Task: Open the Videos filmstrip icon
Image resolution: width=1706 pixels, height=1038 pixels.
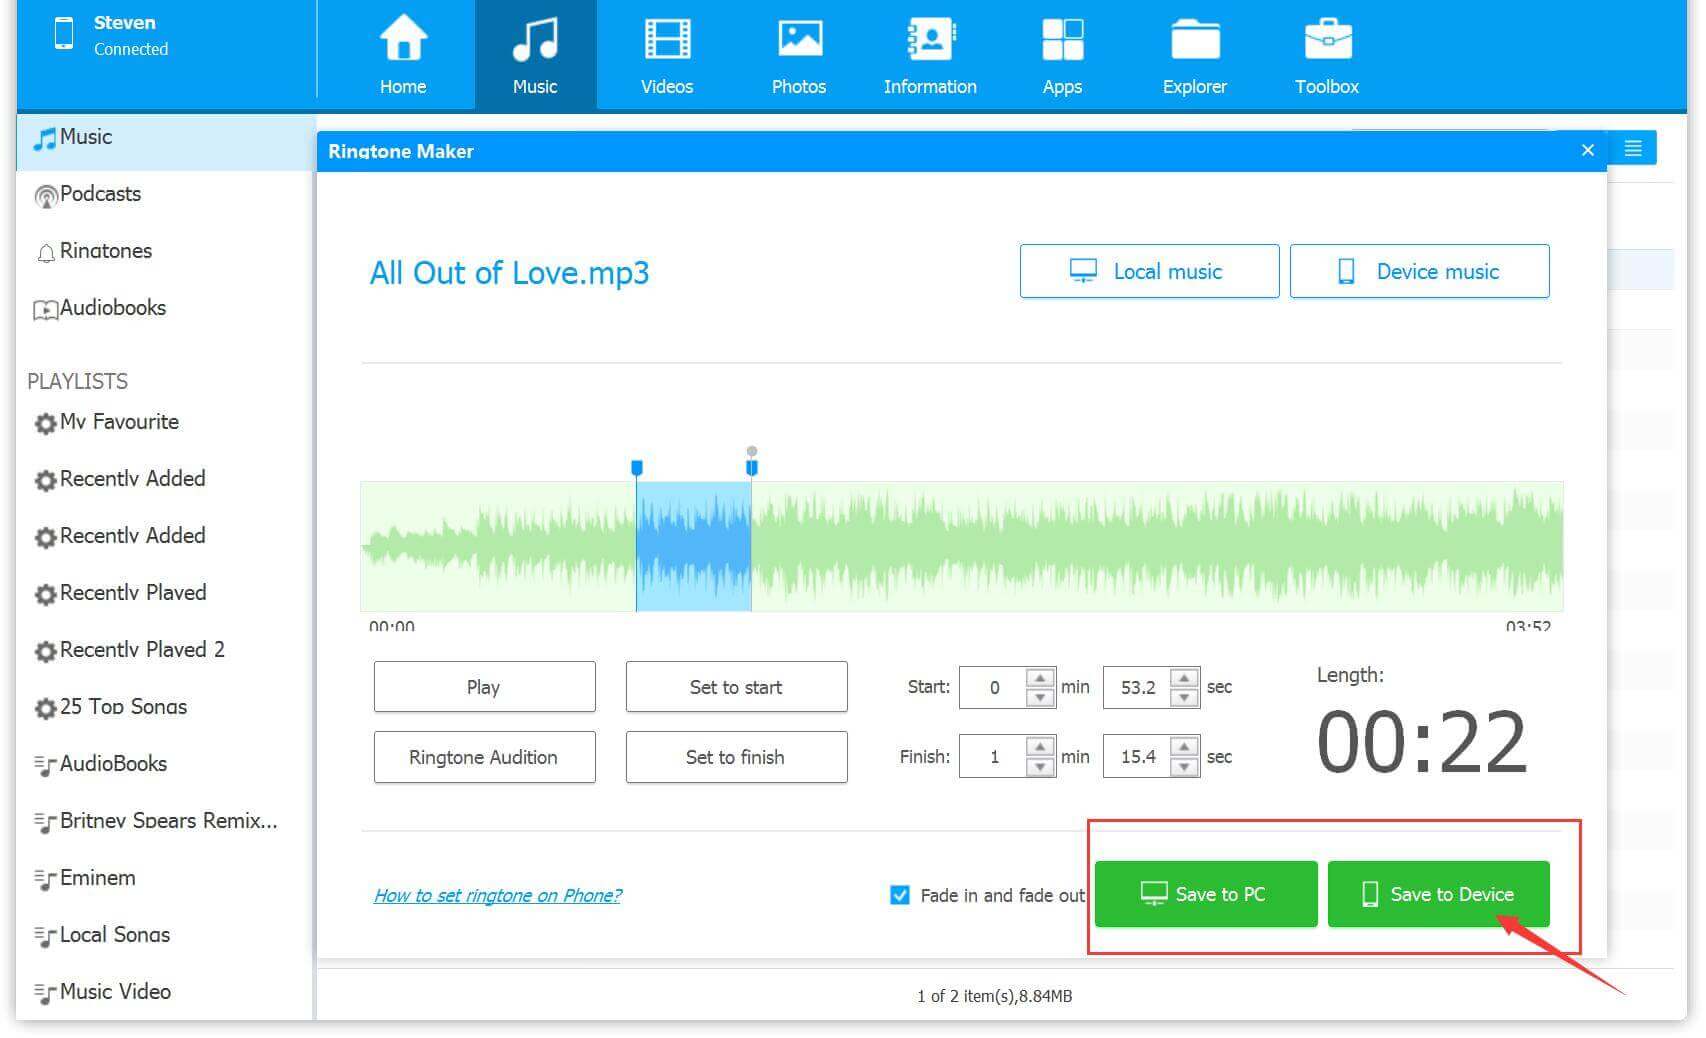Action: [666, 40]
